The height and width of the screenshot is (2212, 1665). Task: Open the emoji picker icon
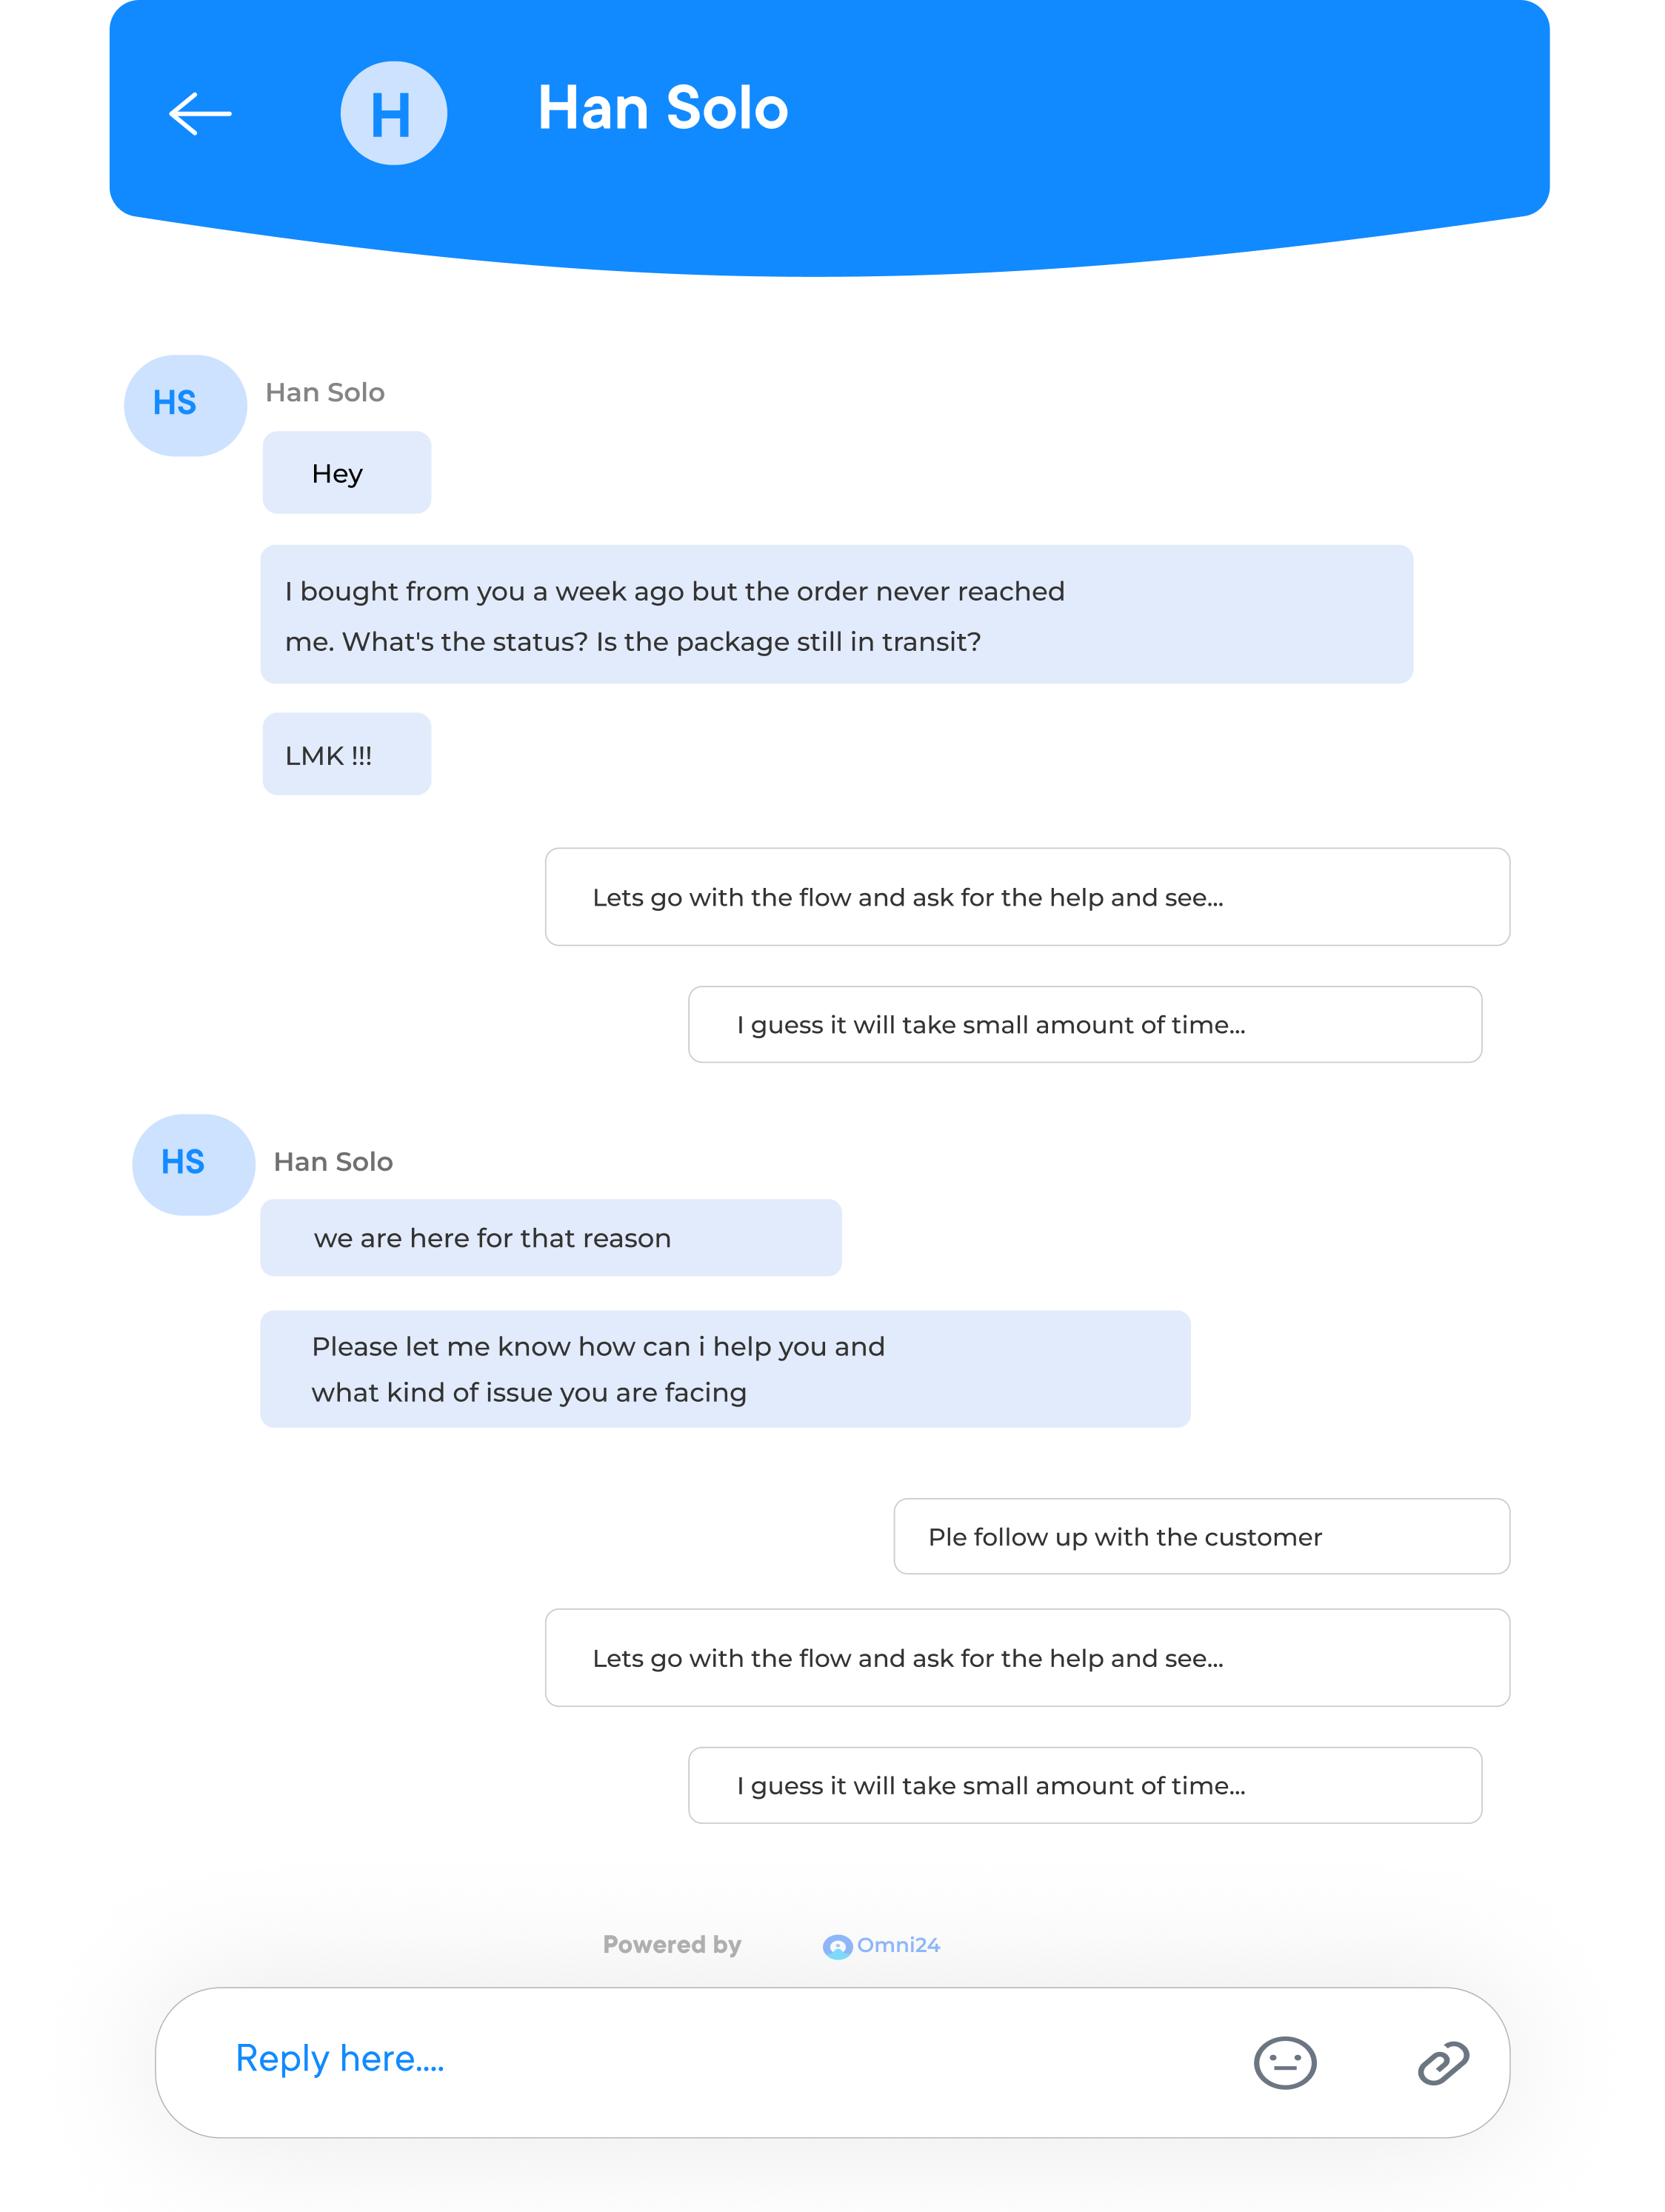1284,2062
